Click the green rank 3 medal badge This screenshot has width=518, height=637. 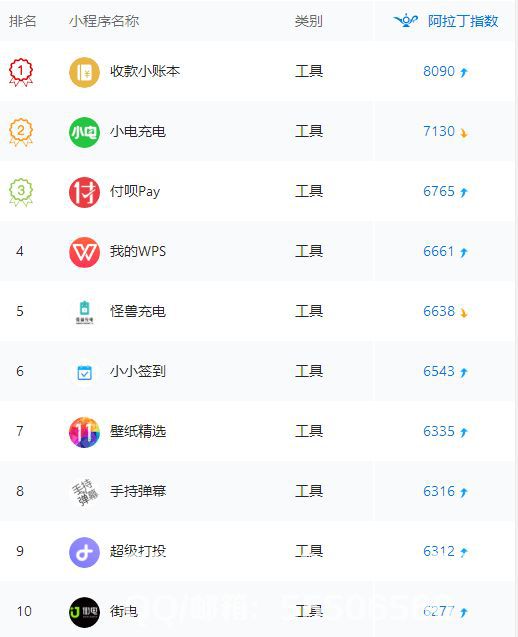pyautogui.click(x=21, y=192)
